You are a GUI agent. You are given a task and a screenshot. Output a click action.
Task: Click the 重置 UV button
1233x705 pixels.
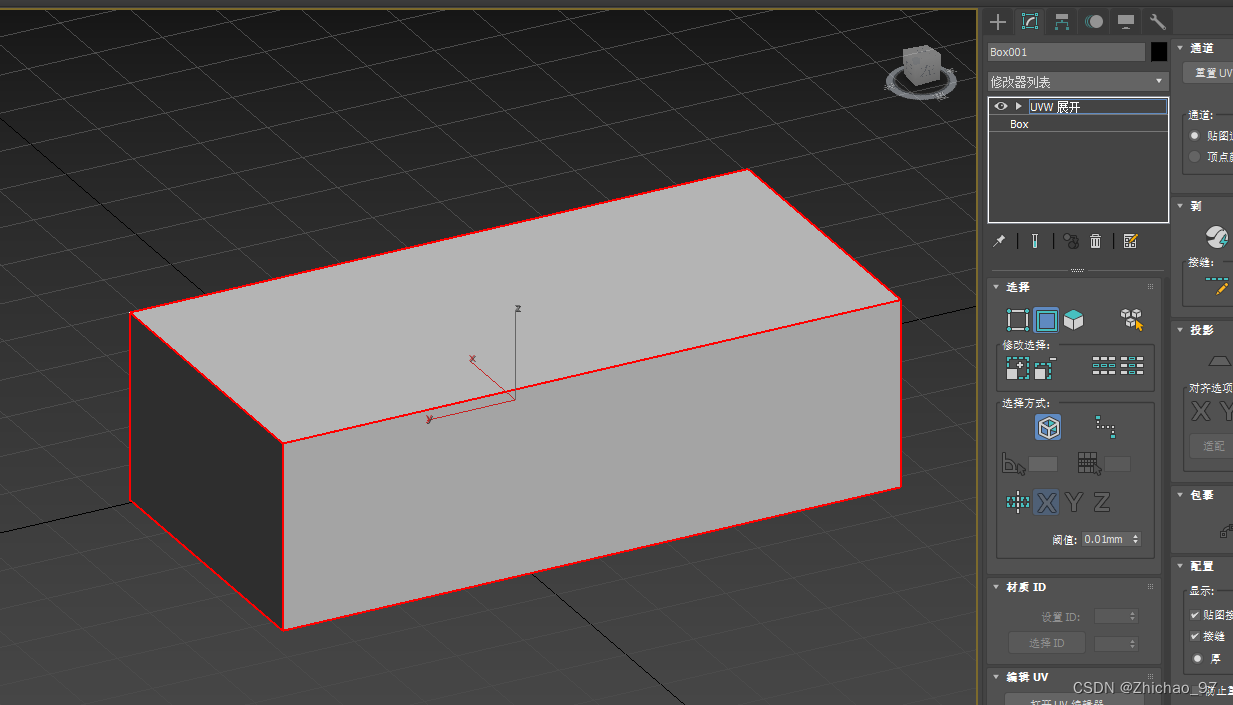(x=1208, y=73)
